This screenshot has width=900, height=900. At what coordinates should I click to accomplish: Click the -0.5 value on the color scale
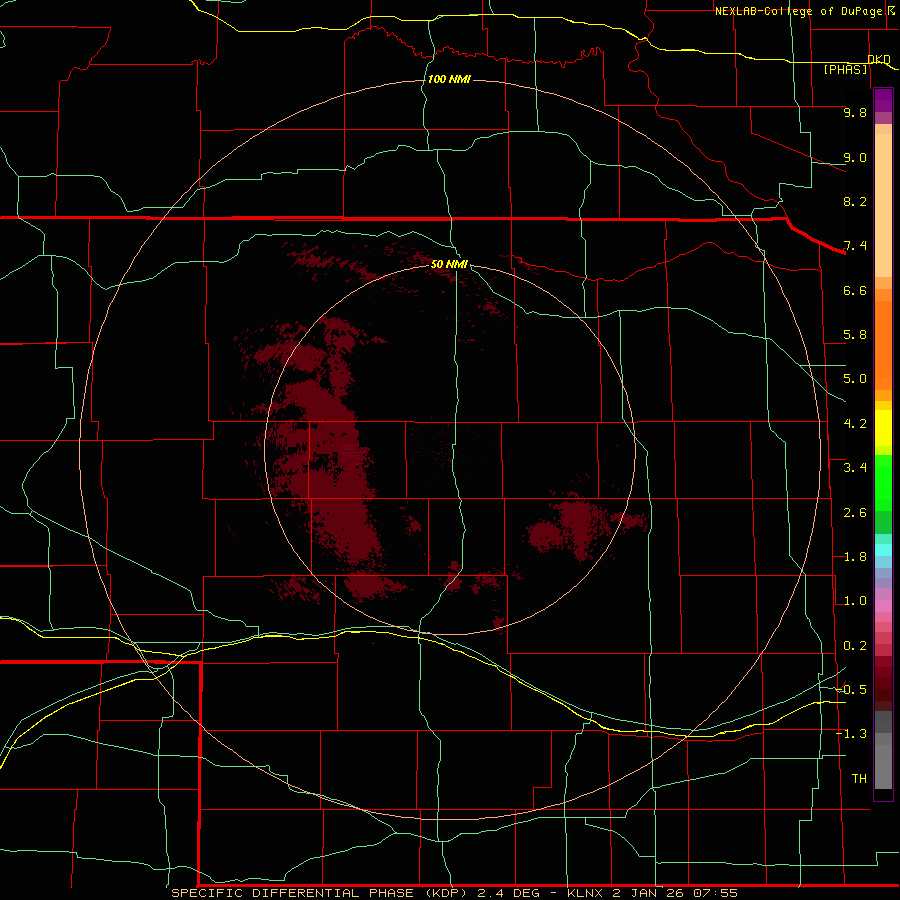pyautogui.click(x=851, y=690)
